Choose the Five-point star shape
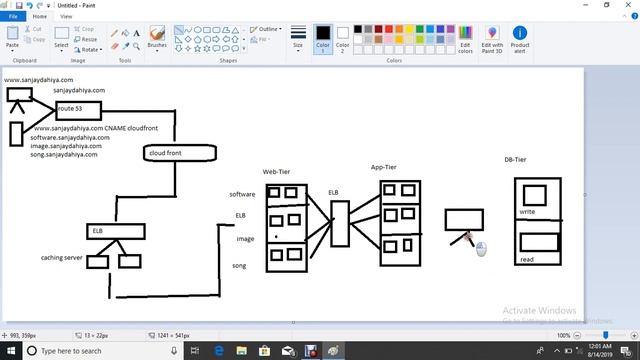Viewport: 640px width, 360px height. pyautogui.click(x=198, y=49)
